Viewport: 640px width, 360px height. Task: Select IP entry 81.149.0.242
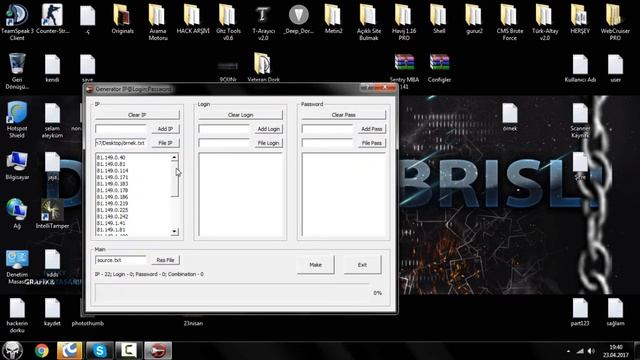113,217
